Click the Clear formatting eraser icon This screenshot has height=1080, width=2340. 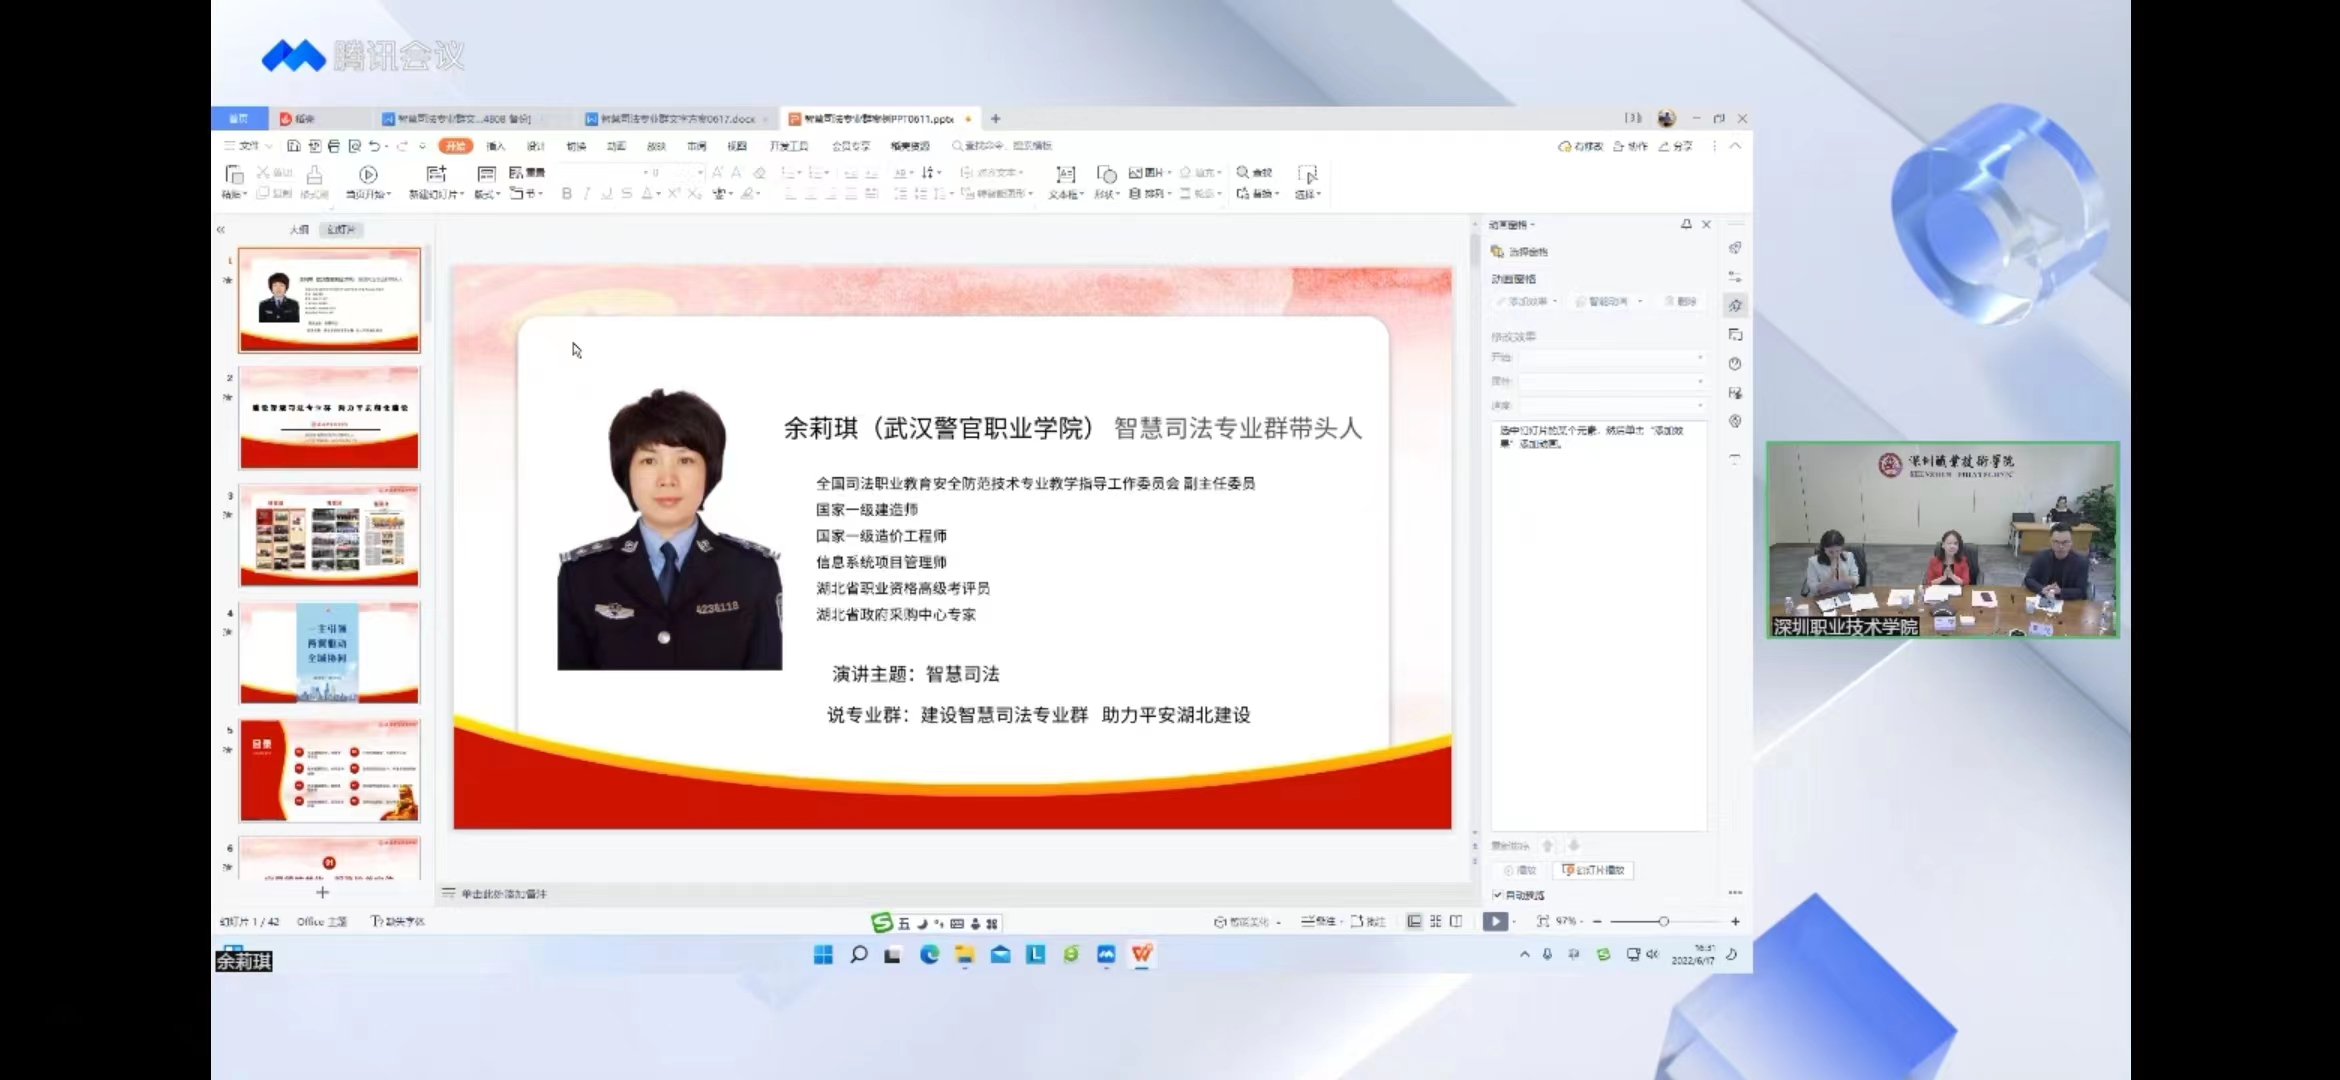[x=759, y=173]
